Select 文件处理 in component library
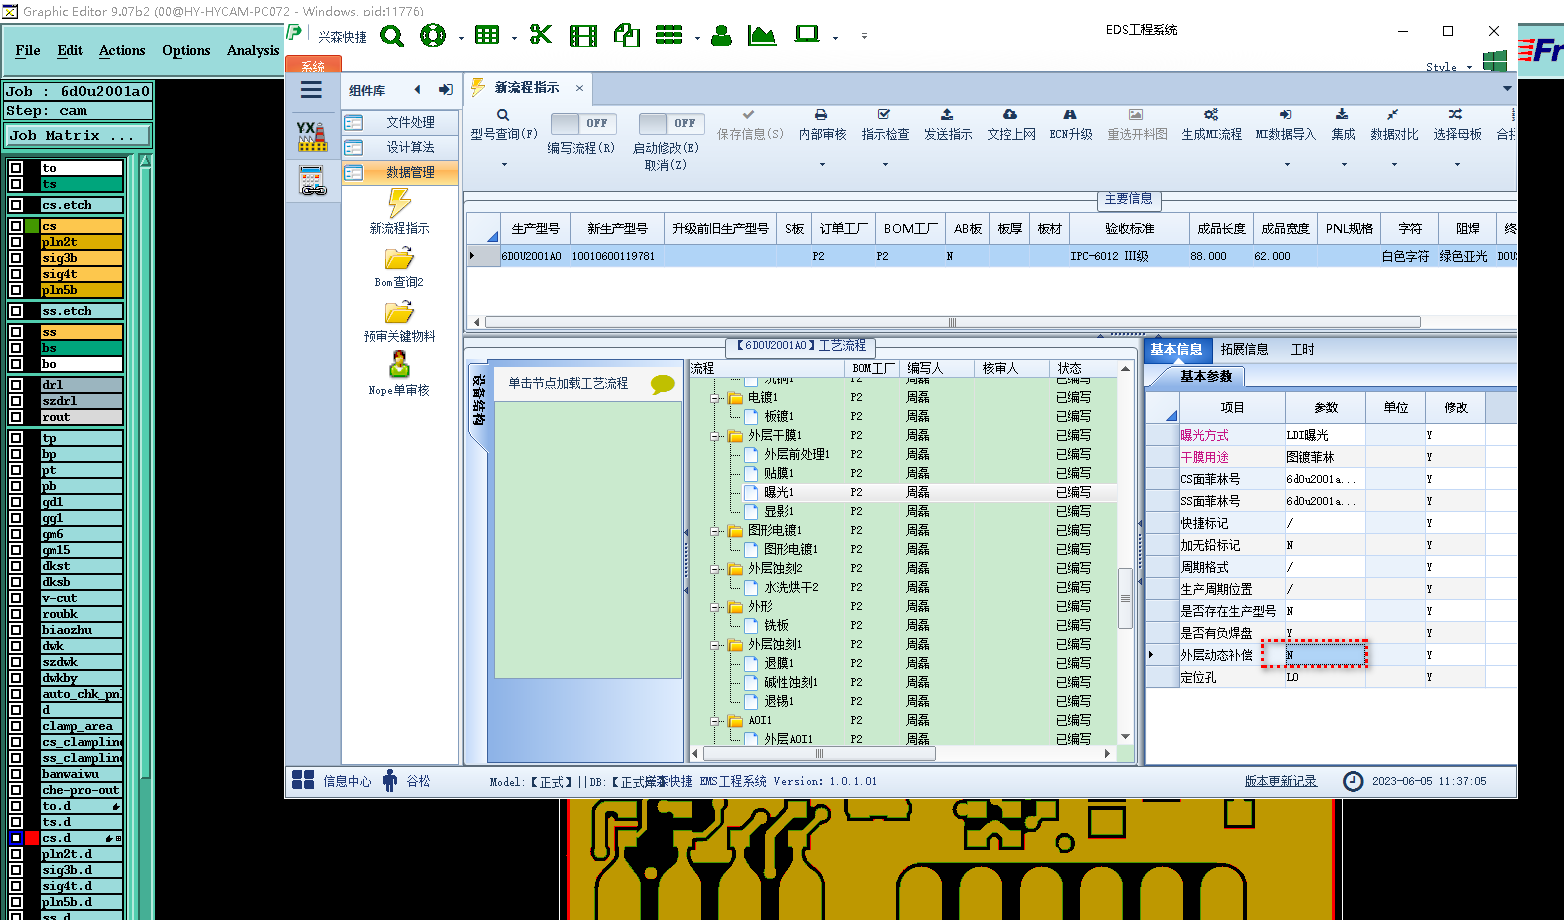 tap(400, 122)
